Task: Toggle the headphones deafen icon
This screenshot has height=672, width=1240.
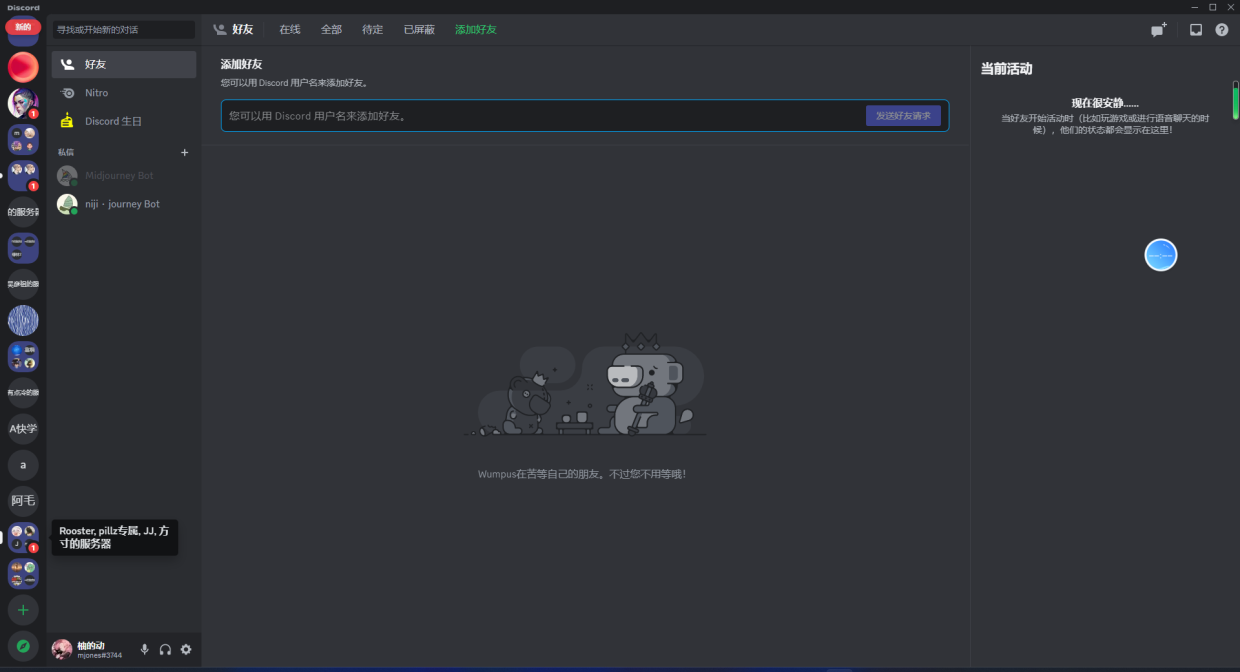Action: 165,650
